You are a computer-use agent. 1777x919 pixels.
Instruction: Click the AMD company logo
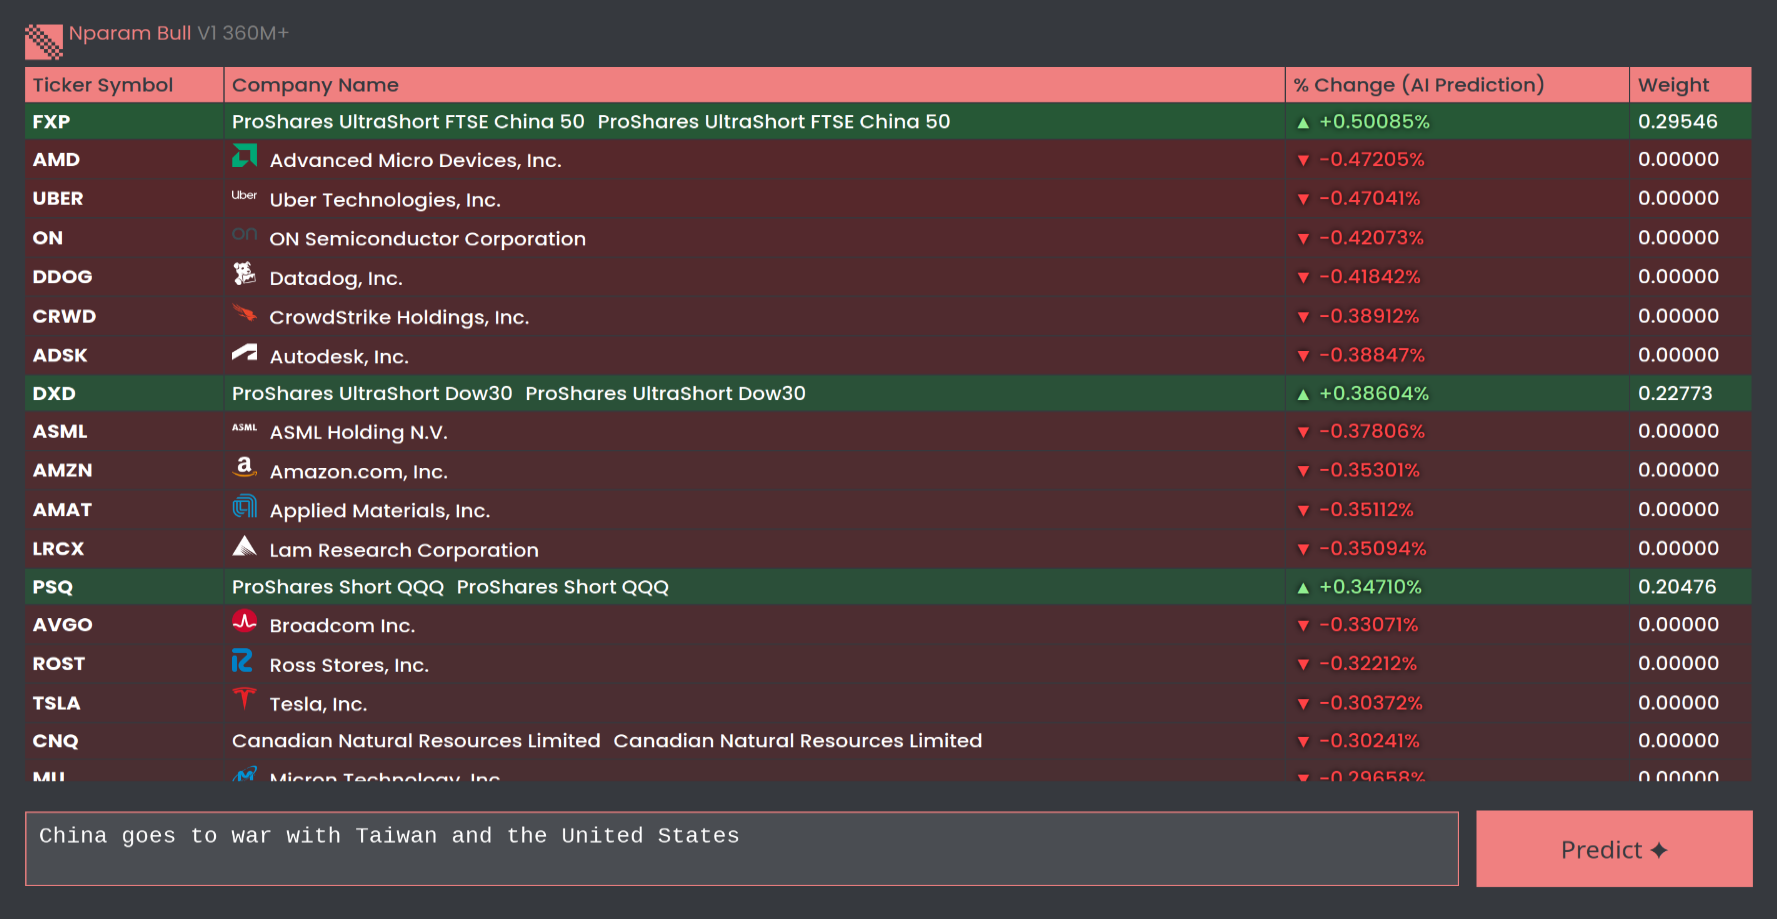245,156
